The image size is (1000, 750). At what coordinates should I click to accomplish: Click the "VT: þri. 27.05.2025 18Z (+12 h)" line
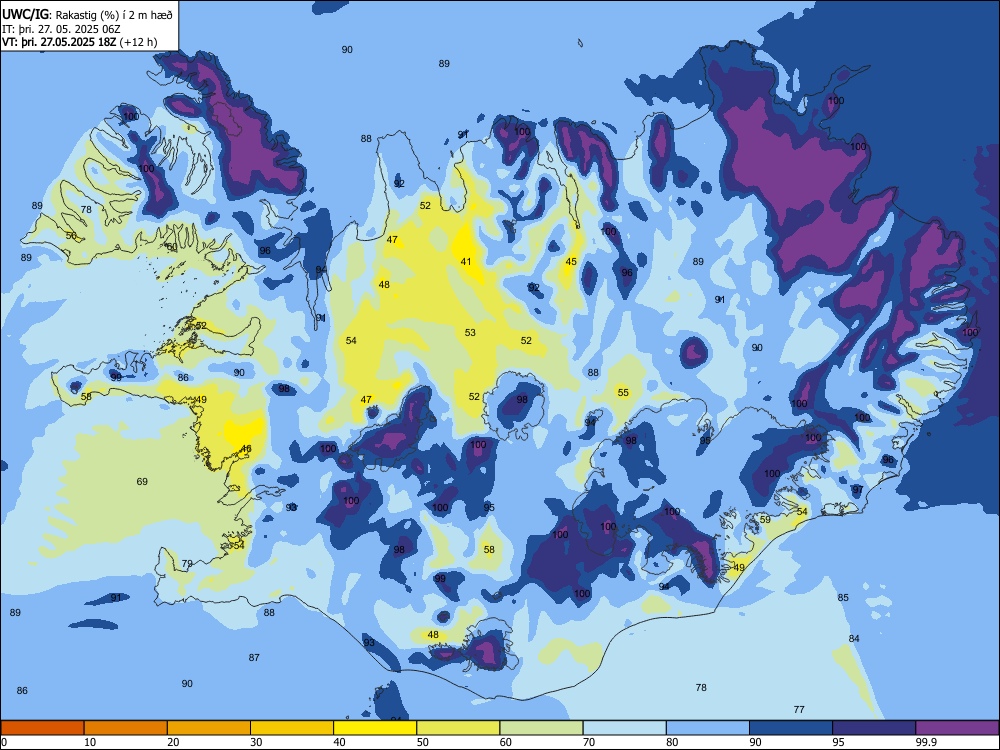[x=80, y=43]
